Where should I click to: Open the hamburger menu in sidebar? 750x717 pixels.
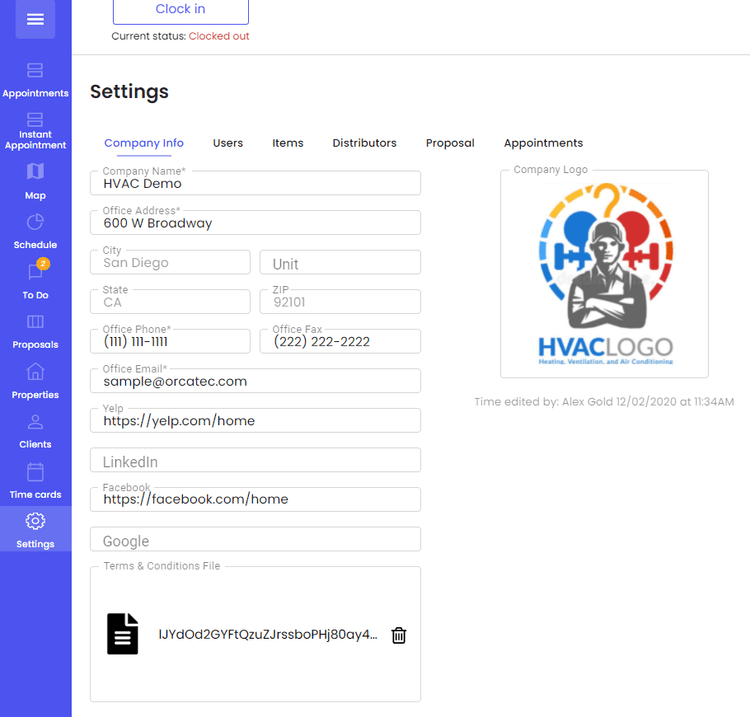coord(35,19)
